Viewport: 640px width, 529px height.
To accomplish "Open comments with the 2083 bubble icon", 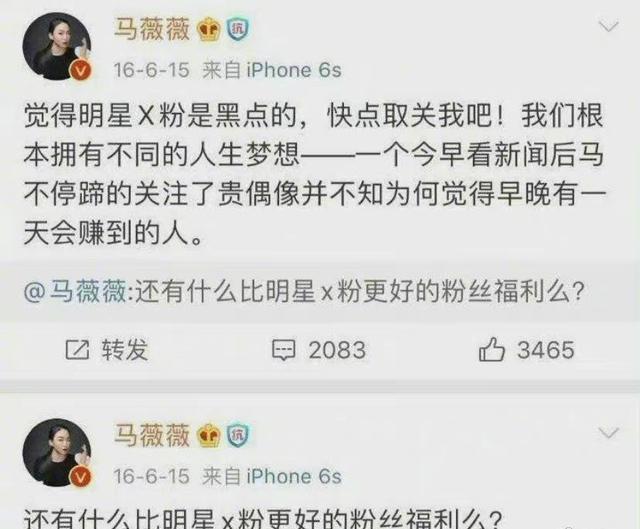I will point(283,350).
